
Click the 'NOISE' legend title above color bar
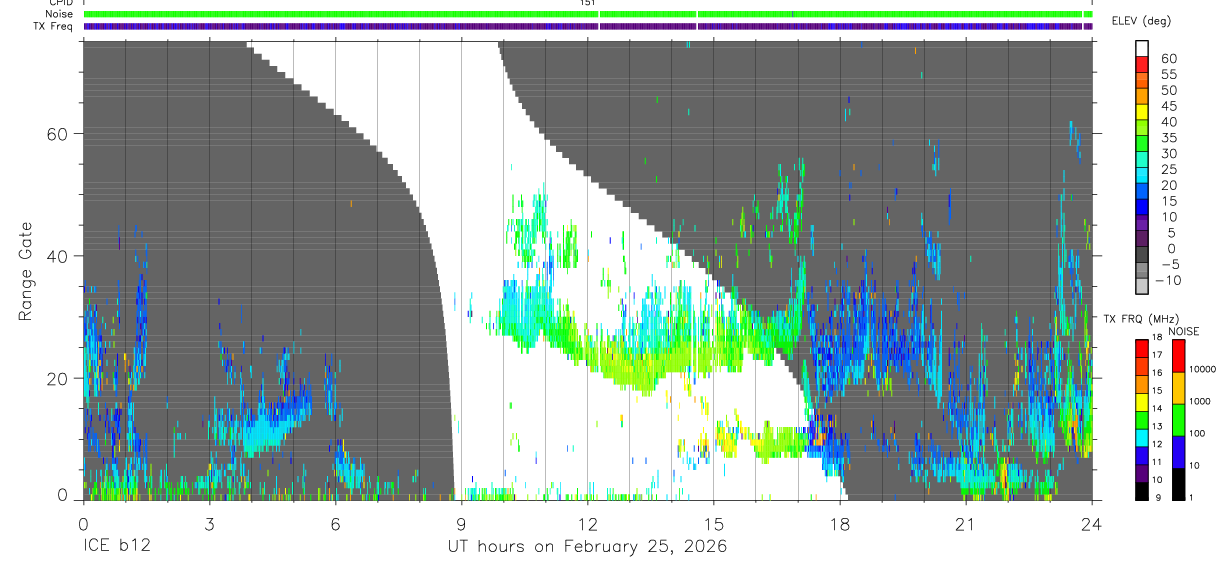1184,331
